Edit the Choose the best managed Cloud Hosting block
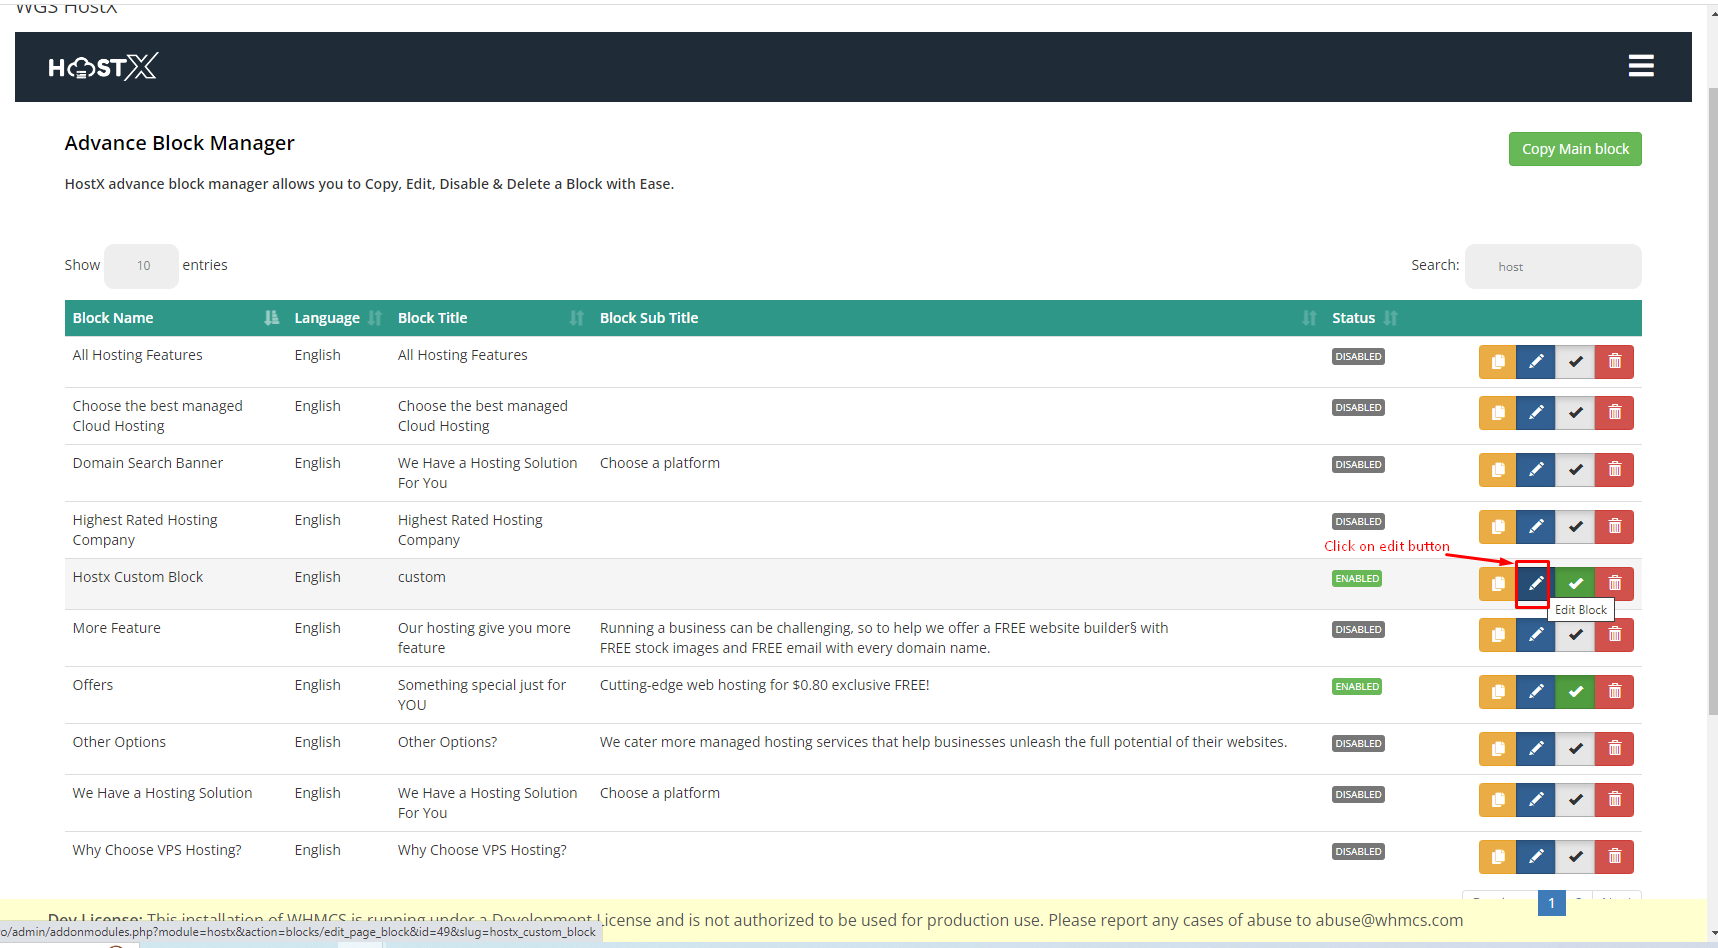The image size is (1718, 948). click(1536, 413)
